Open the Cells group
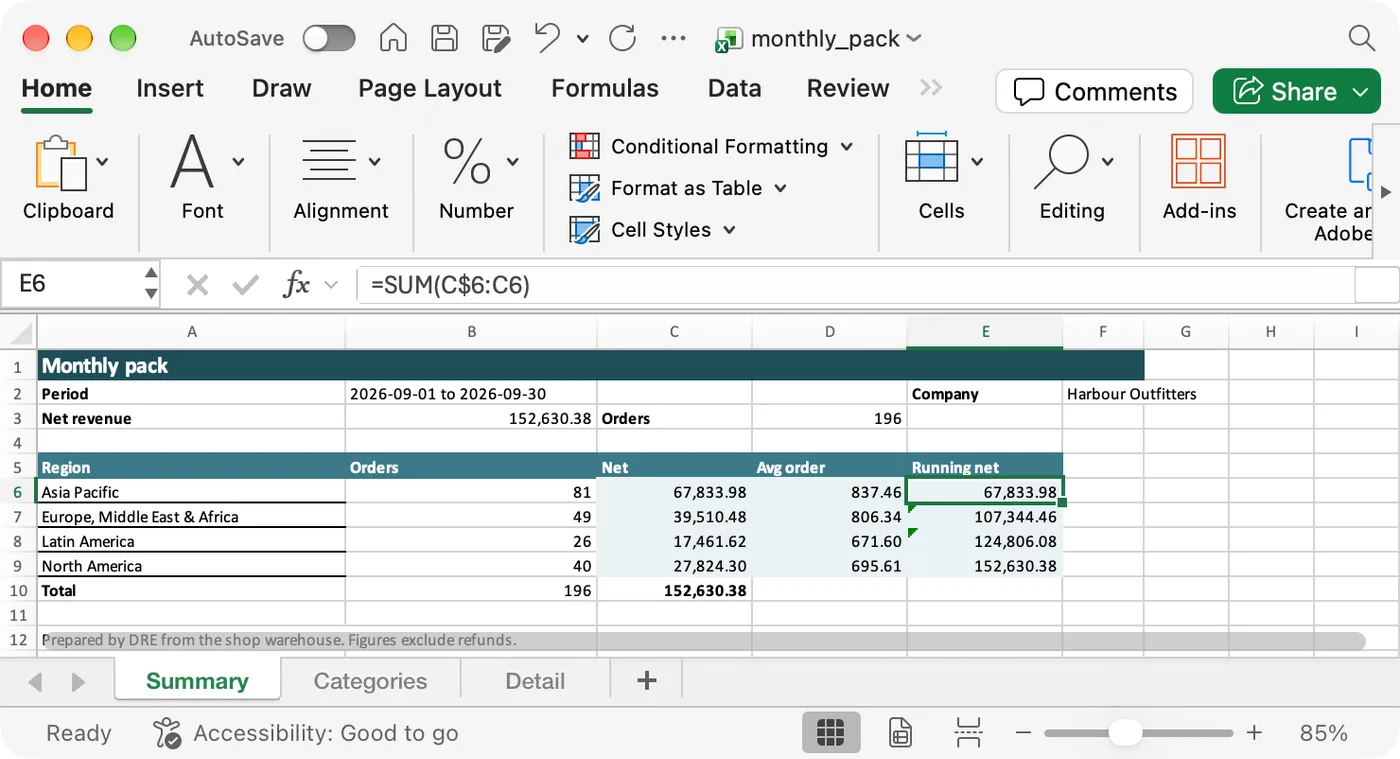Image resolution: width=1400 pixels, height=759 pixels. click(942, 177)
